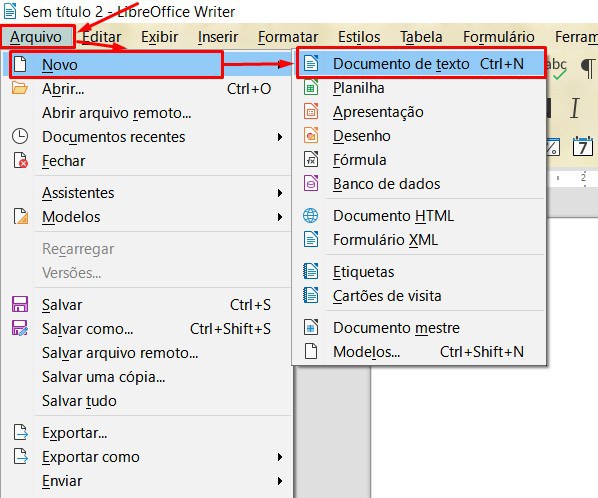This screenshot has width=598, height=498.
Task: Click the Modelos... blank page icon
Action: (311, 351)
